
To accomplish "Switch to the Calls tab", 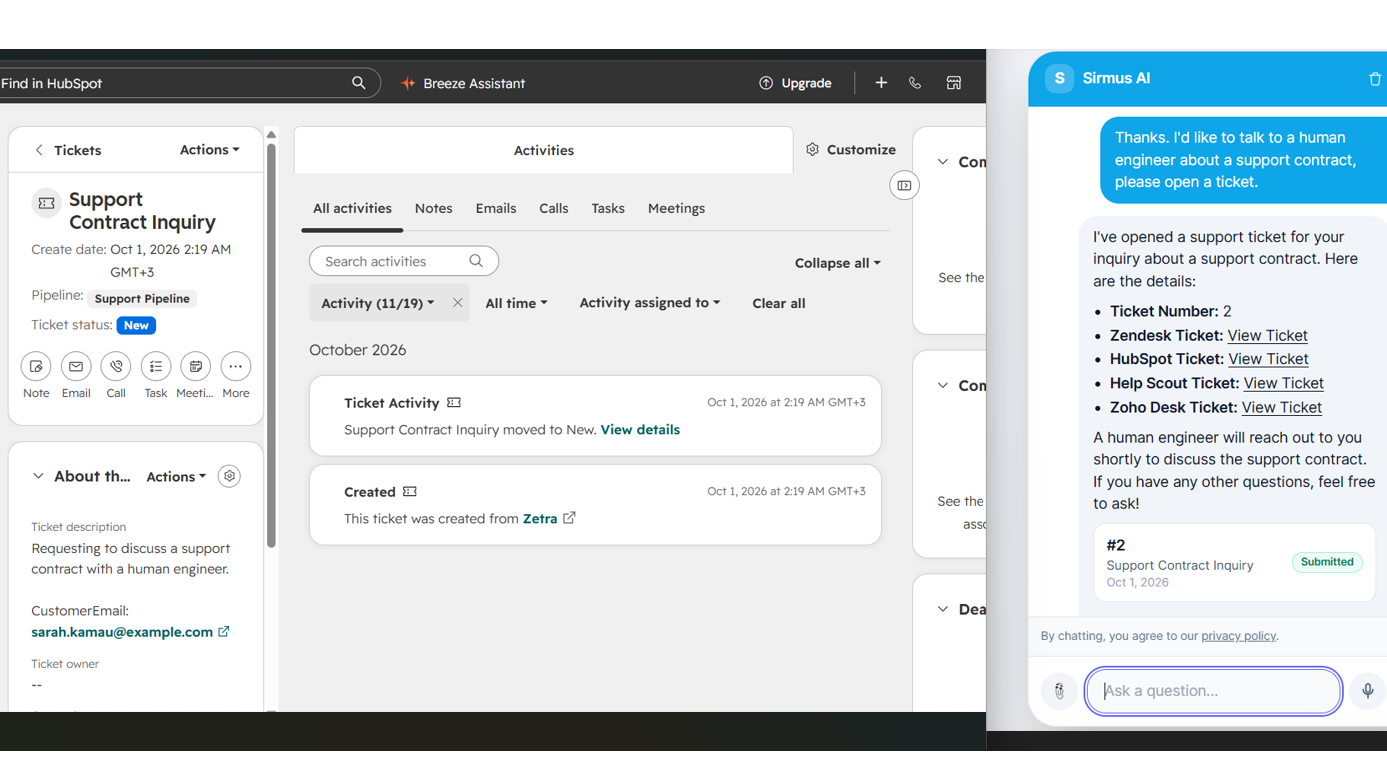I will 553,208.
